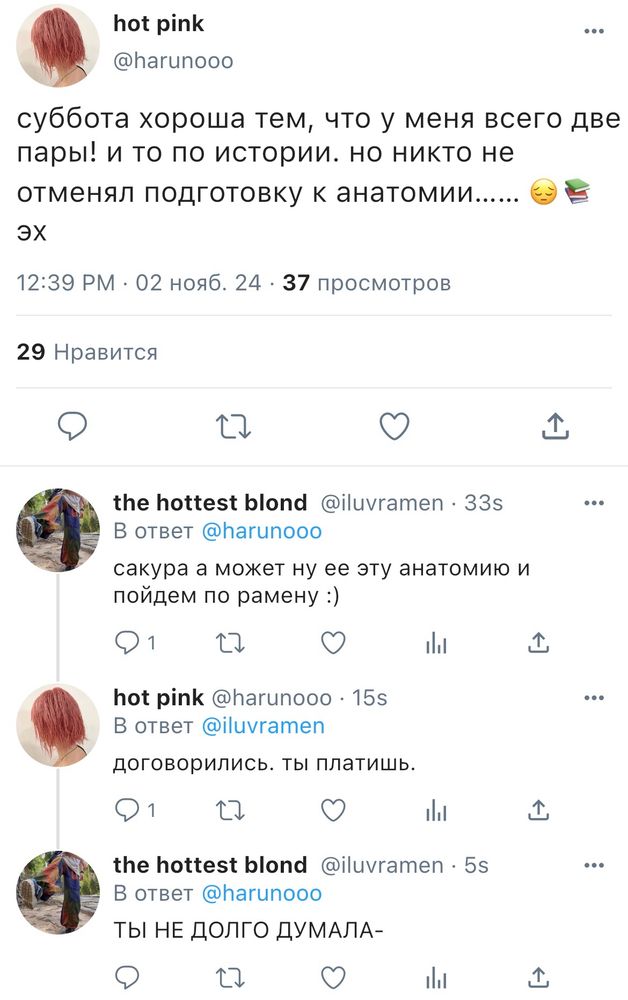Share the main tweet via upload icon

coord(557,424)
